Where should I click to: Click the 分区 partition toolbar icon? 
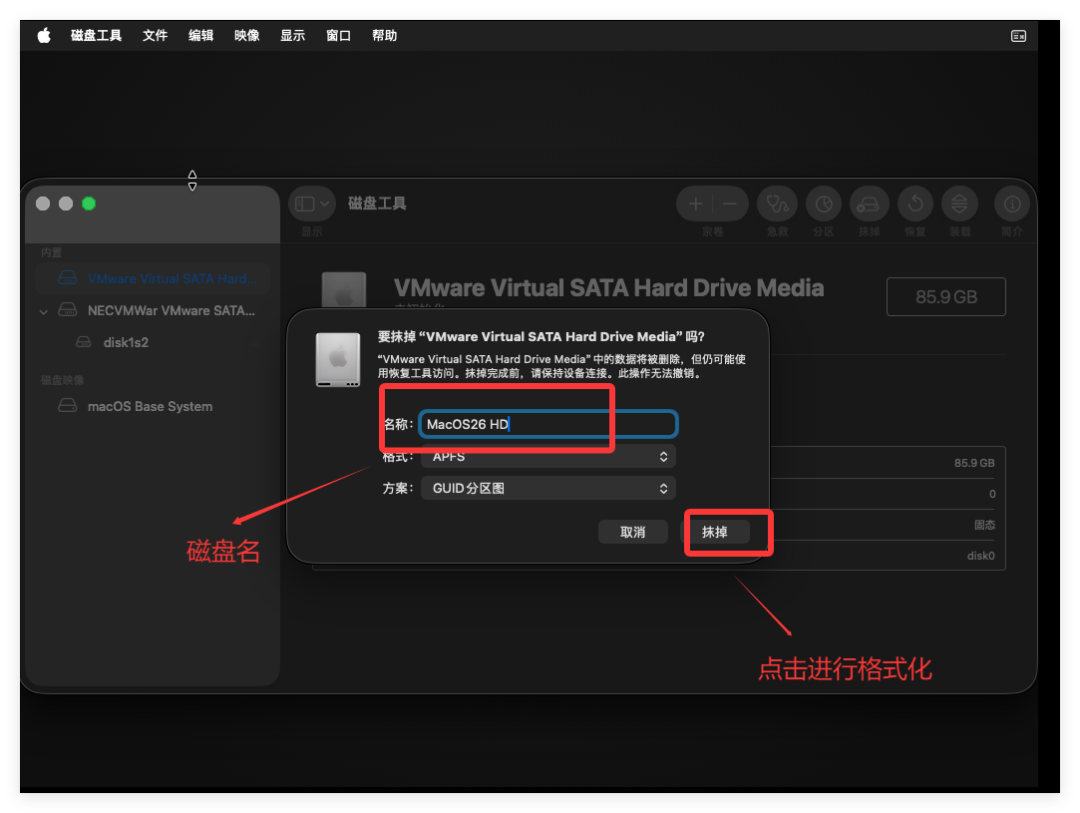tap(824, 203)
